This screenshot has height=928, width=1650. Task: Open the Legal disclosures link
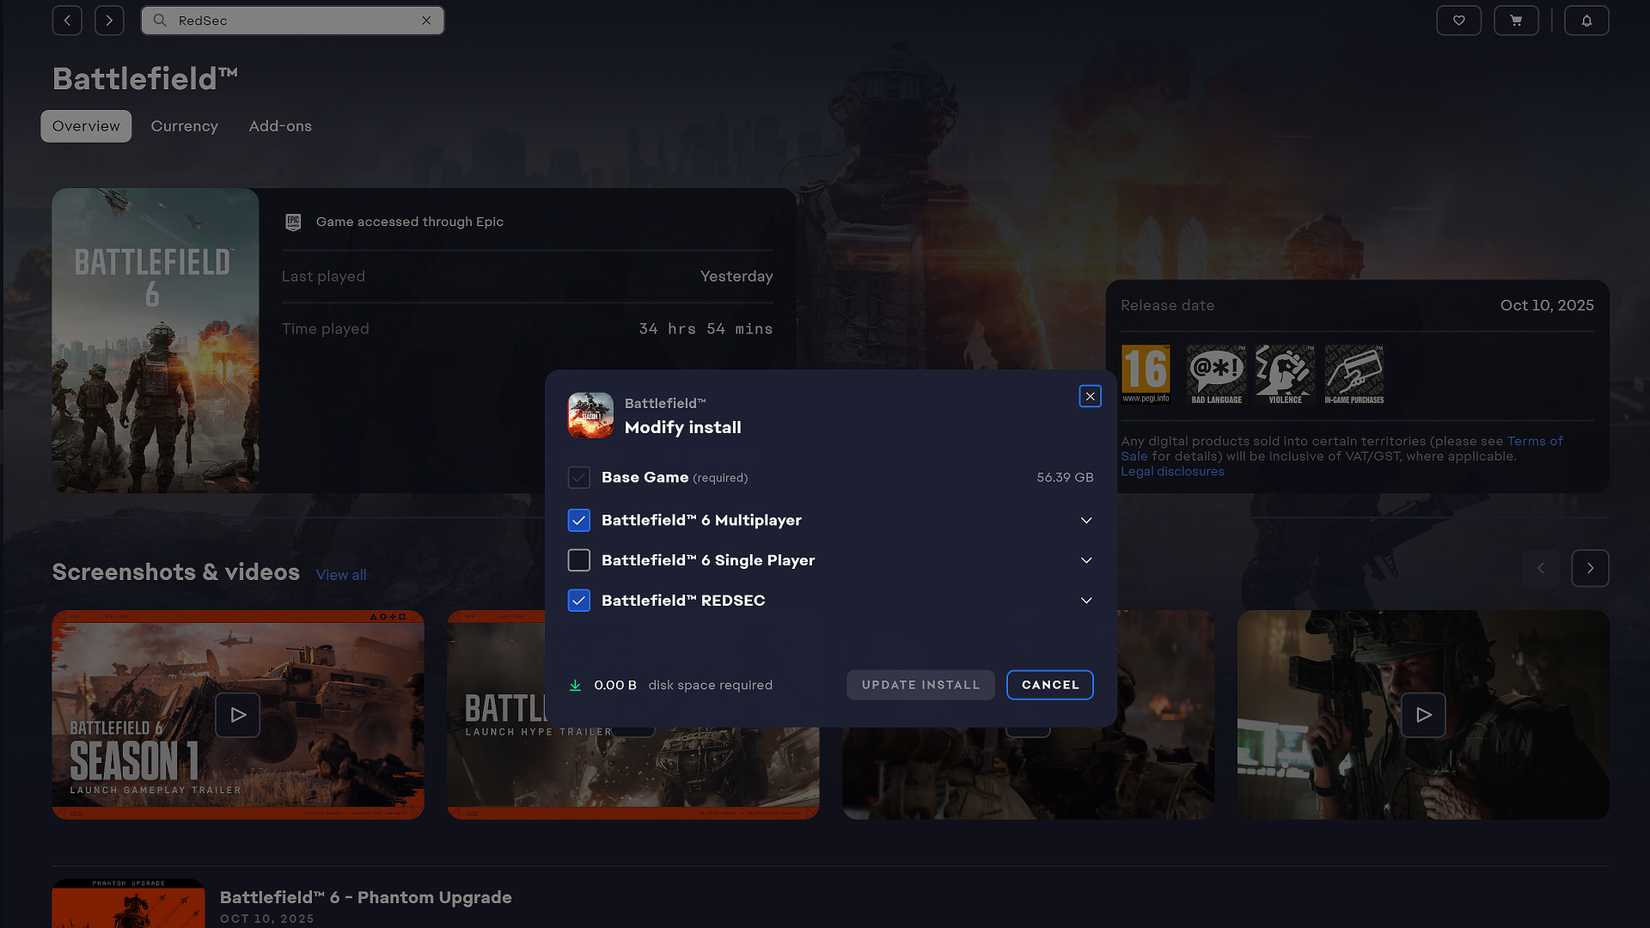(1171, 470)
